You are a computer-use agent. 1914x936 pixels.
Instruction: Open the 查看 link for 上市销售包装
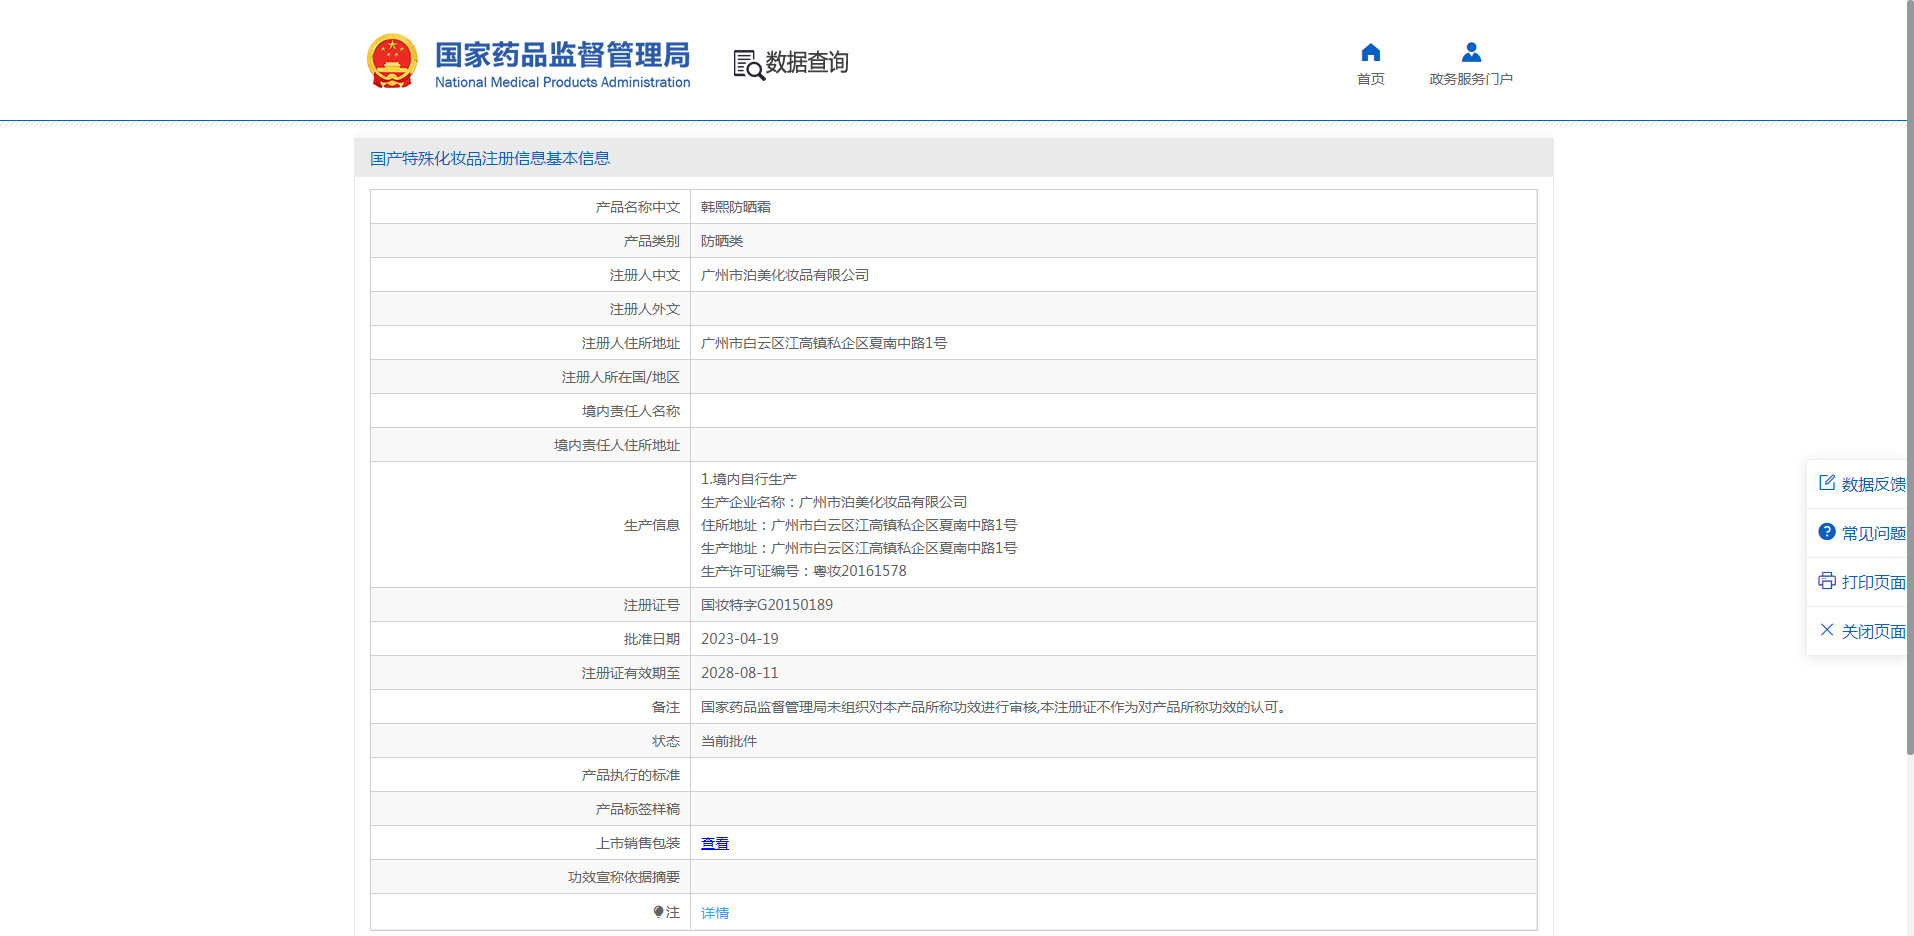(x=714, y=843)
